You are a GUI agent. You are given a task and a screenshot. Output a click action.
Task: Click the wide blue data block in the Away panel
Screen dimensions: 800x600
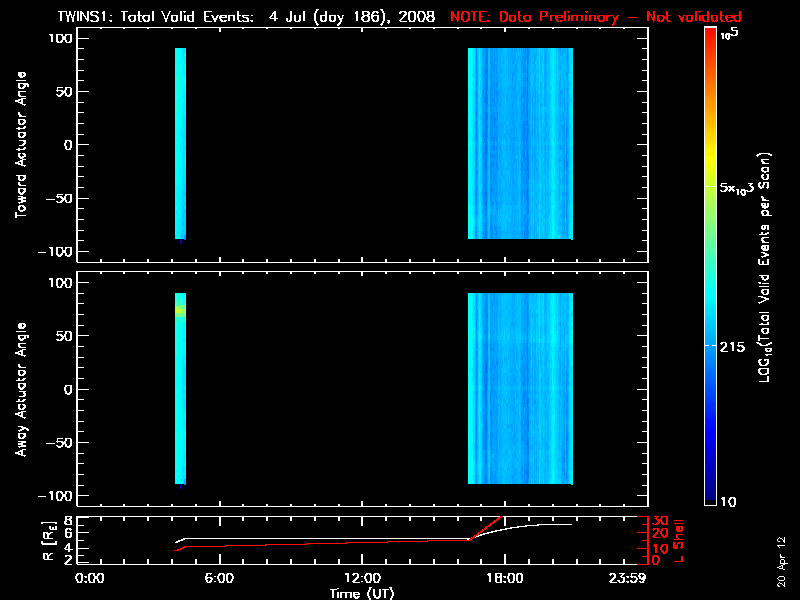520,388
